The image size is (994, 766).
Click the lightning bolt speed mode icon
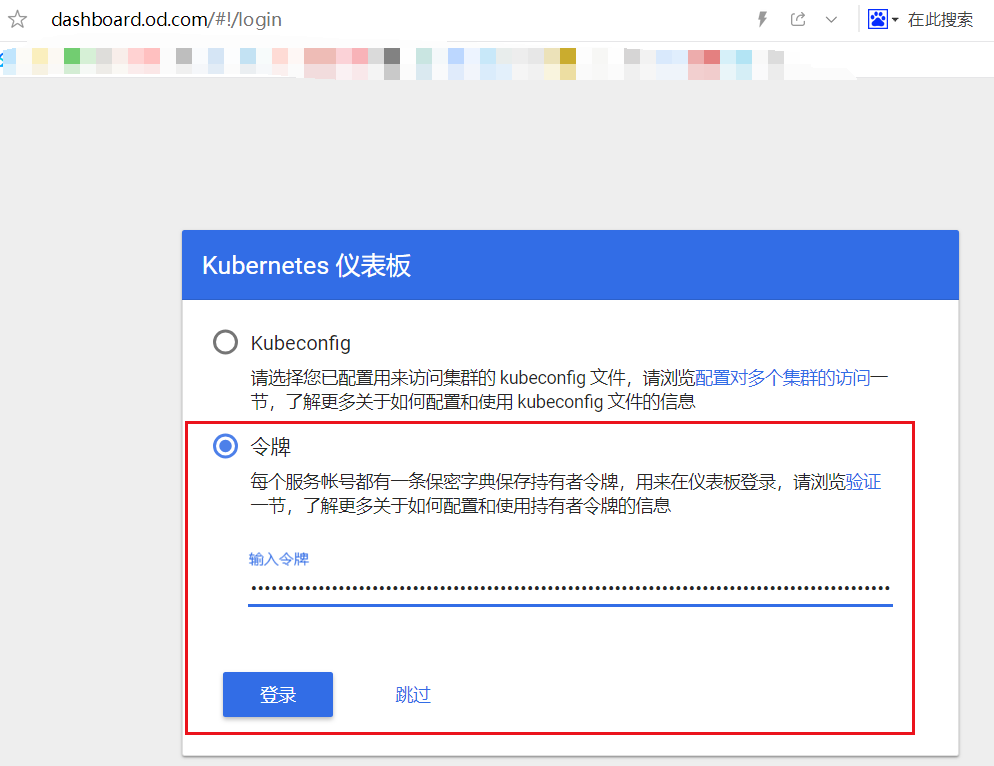pyautogui.click(x=763, y=19)
